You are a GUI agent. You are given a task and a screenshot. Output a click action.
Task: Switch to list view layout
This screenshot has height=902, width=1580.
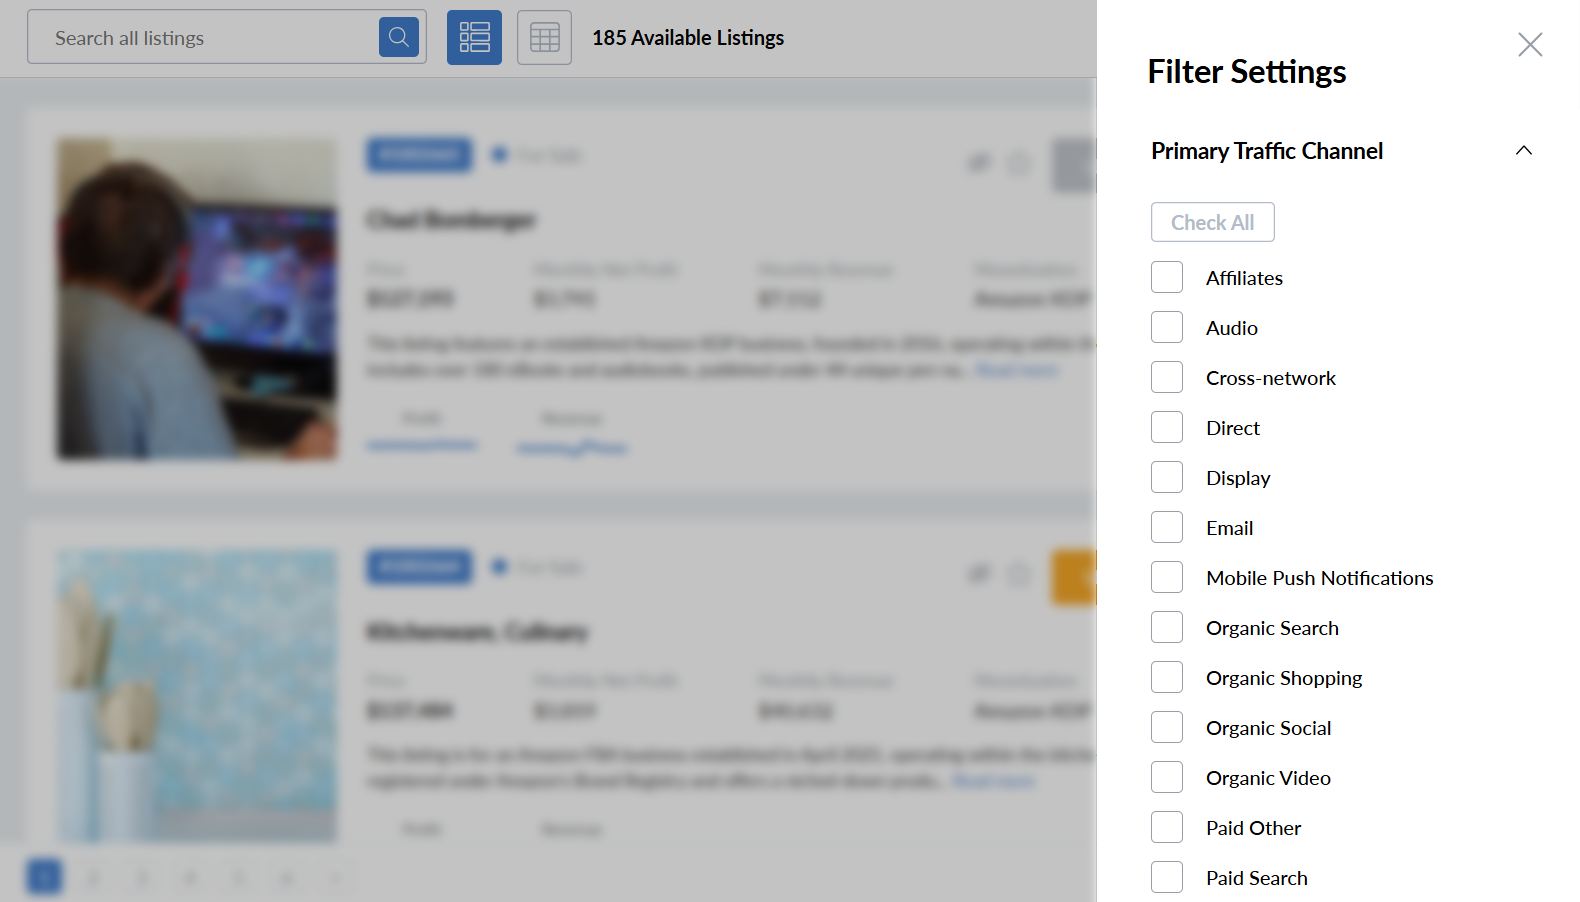[474, 37]
